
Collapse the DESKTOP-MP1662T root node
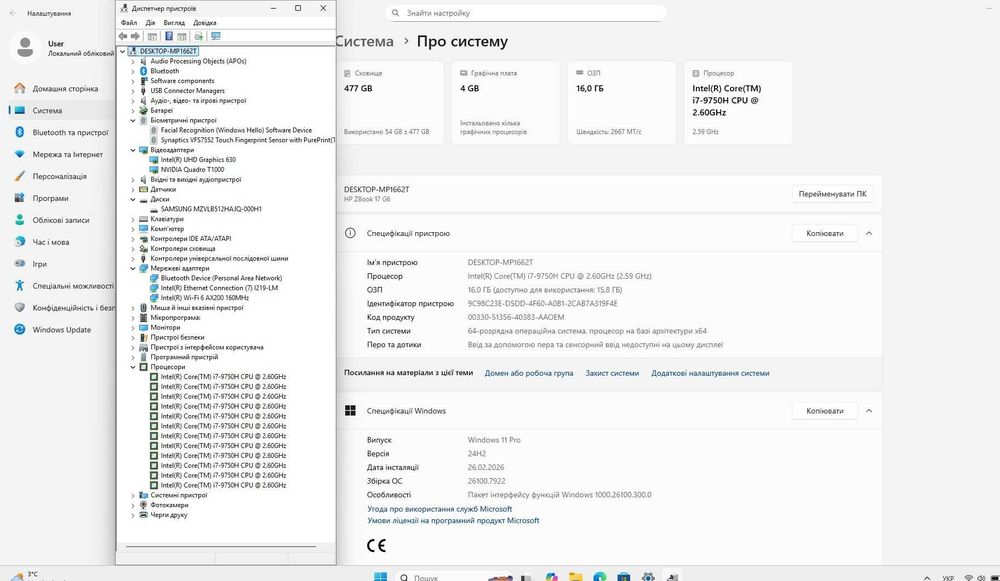click(x=122, y=51)
